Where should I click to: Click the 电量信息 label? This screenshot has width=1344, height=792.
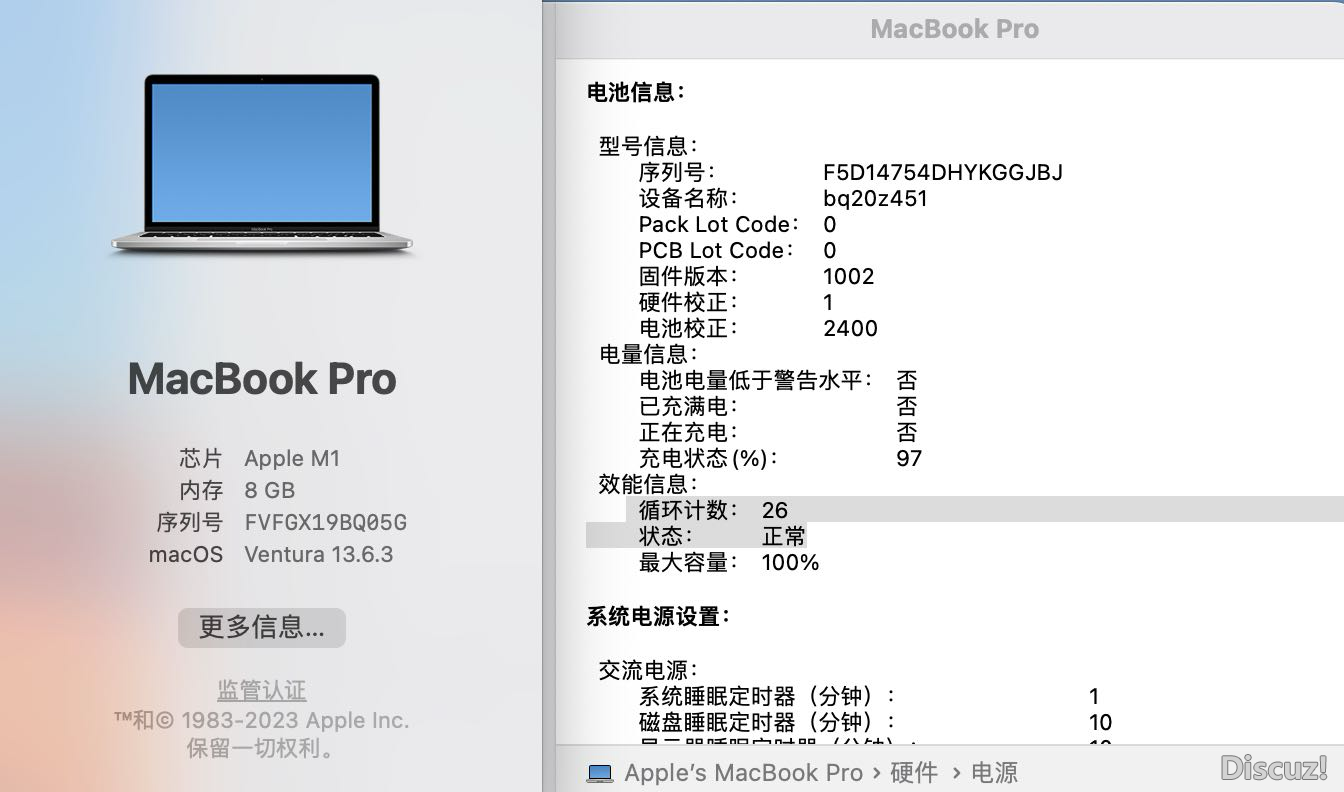649,354
